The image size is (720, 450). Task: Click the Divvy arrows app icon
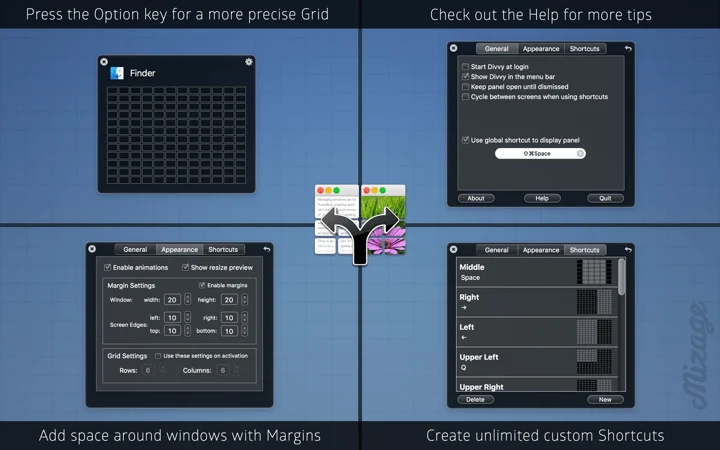[x=360, y=225]
